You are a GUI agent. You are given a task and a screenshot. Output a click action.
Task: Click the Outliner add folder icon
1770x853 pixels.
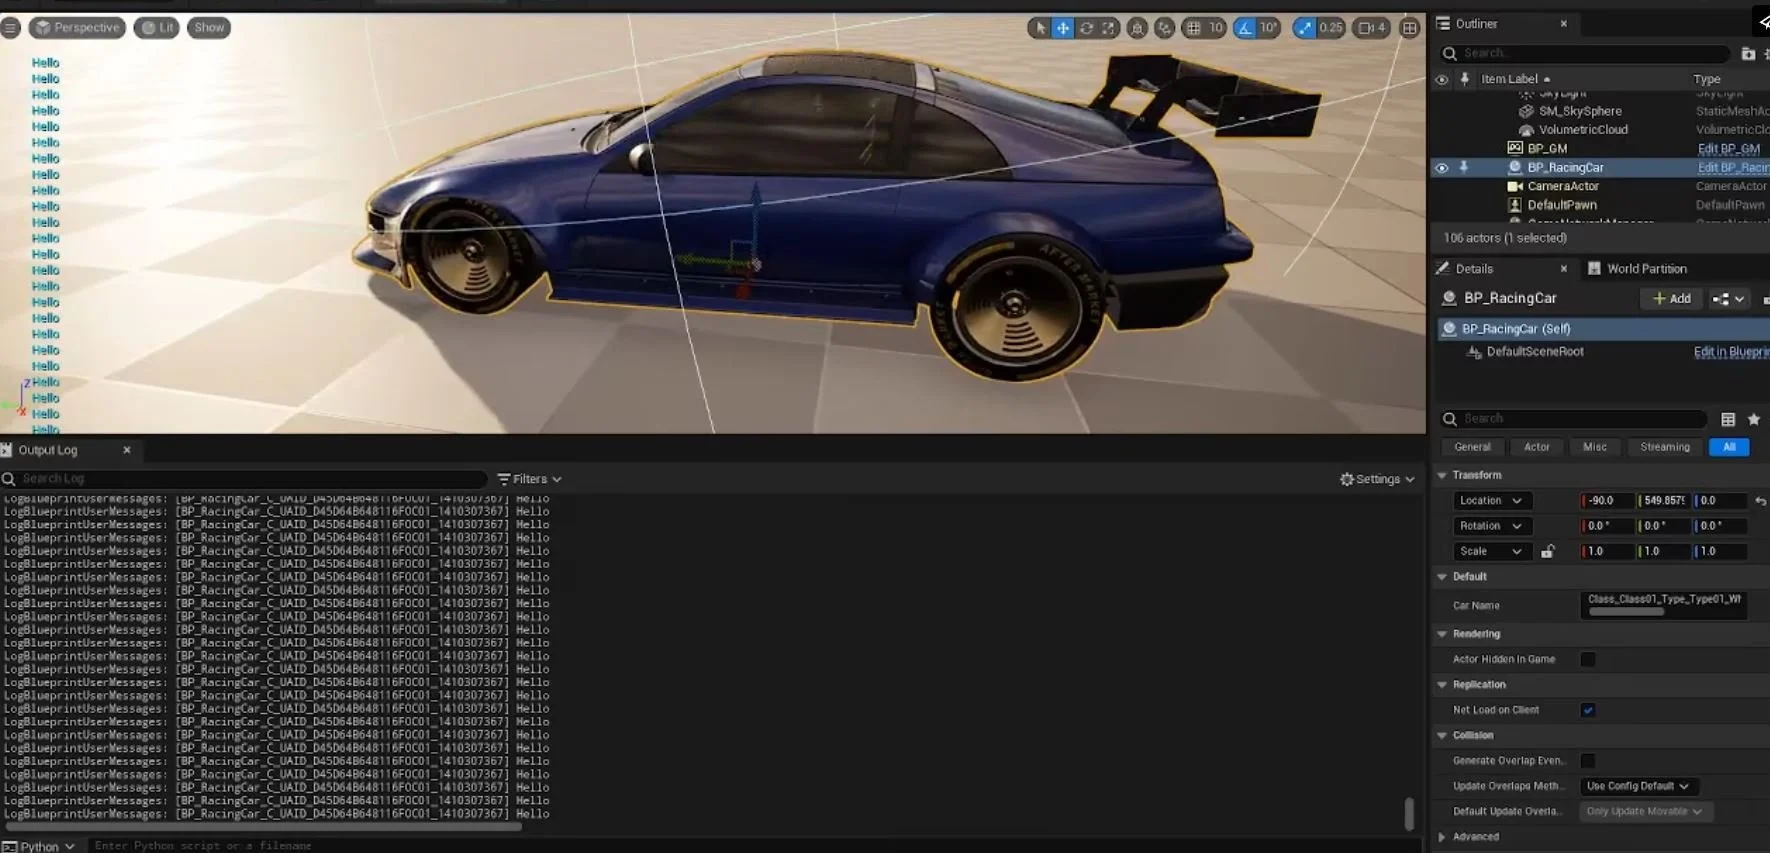pos(1748,53)
